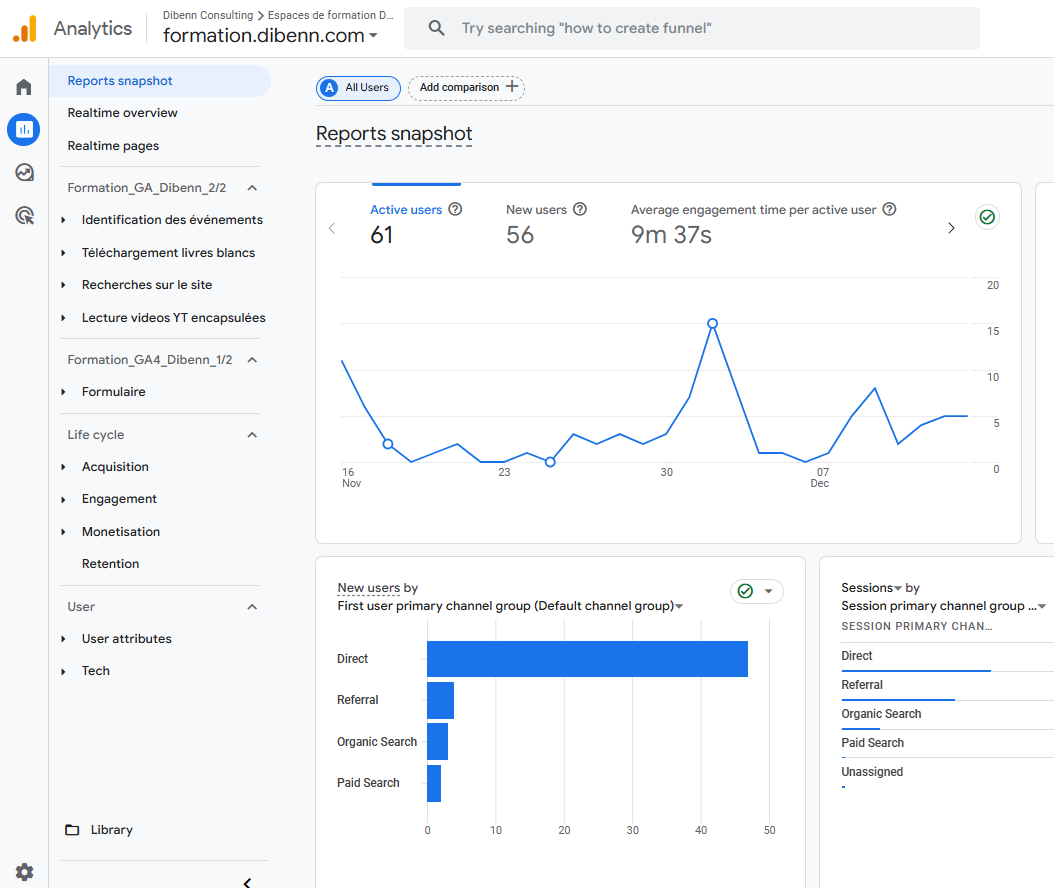Screen dimensions: 1054x888
Task: Click the Direct bar in New users chart
Action: tap(587, 659)
